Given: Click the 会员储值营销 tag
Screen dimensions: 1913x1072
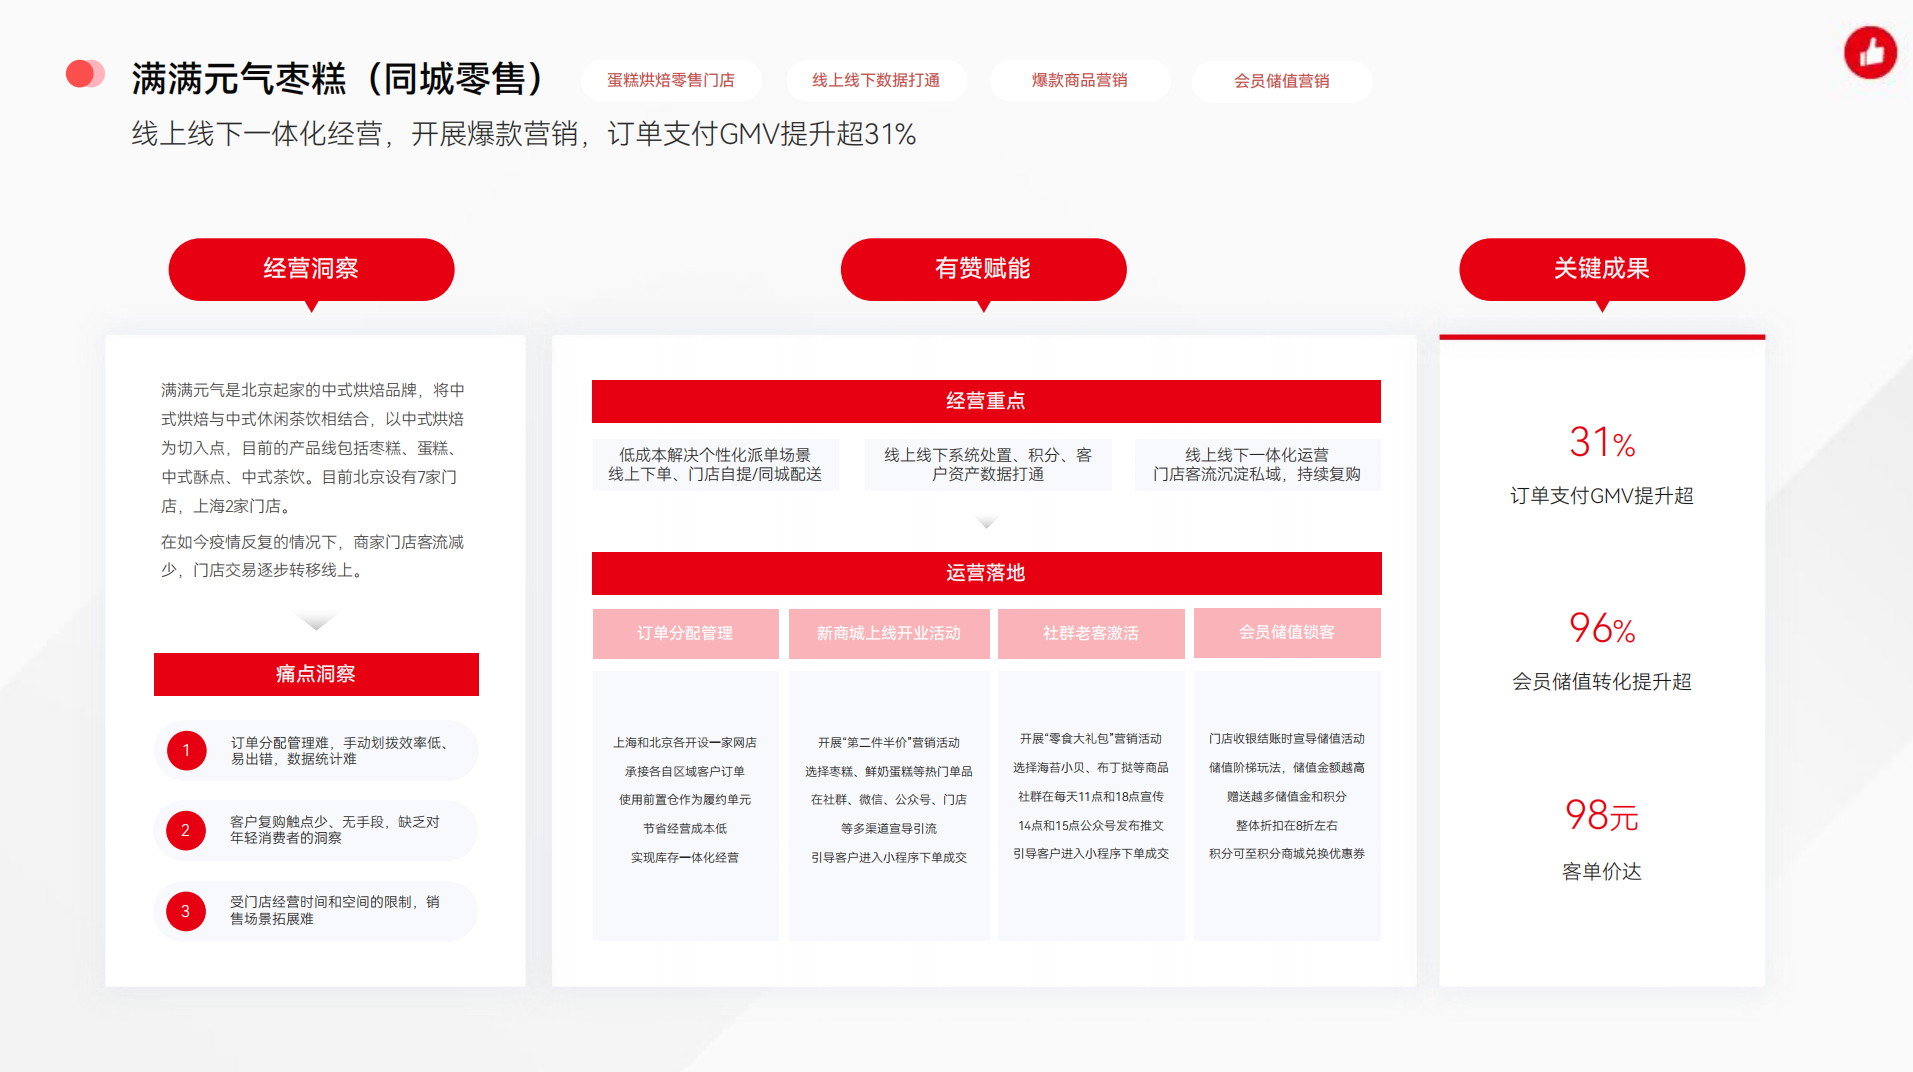Looking at the screenshot, I should pos(1282,81).
